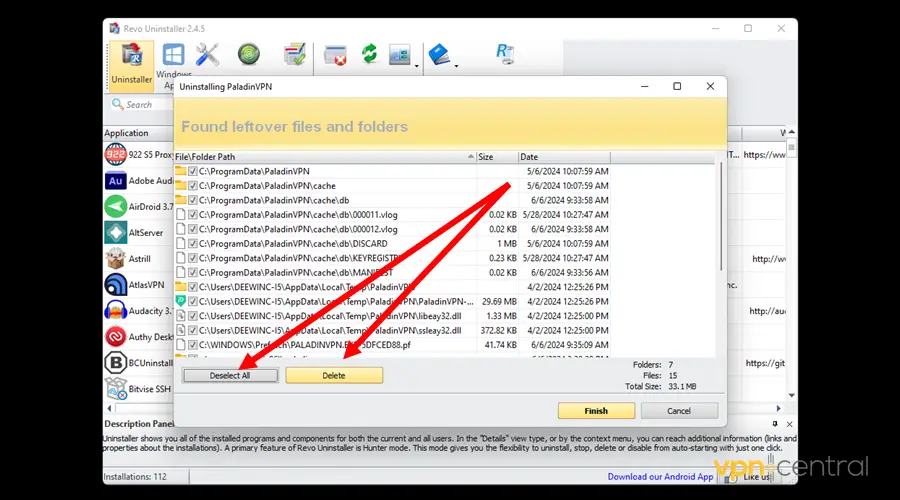Image resolution: width=900 pixels, height=500 pixels.
Task: Click the Revo Pro upgrade icon
Action: pos(505,55)
